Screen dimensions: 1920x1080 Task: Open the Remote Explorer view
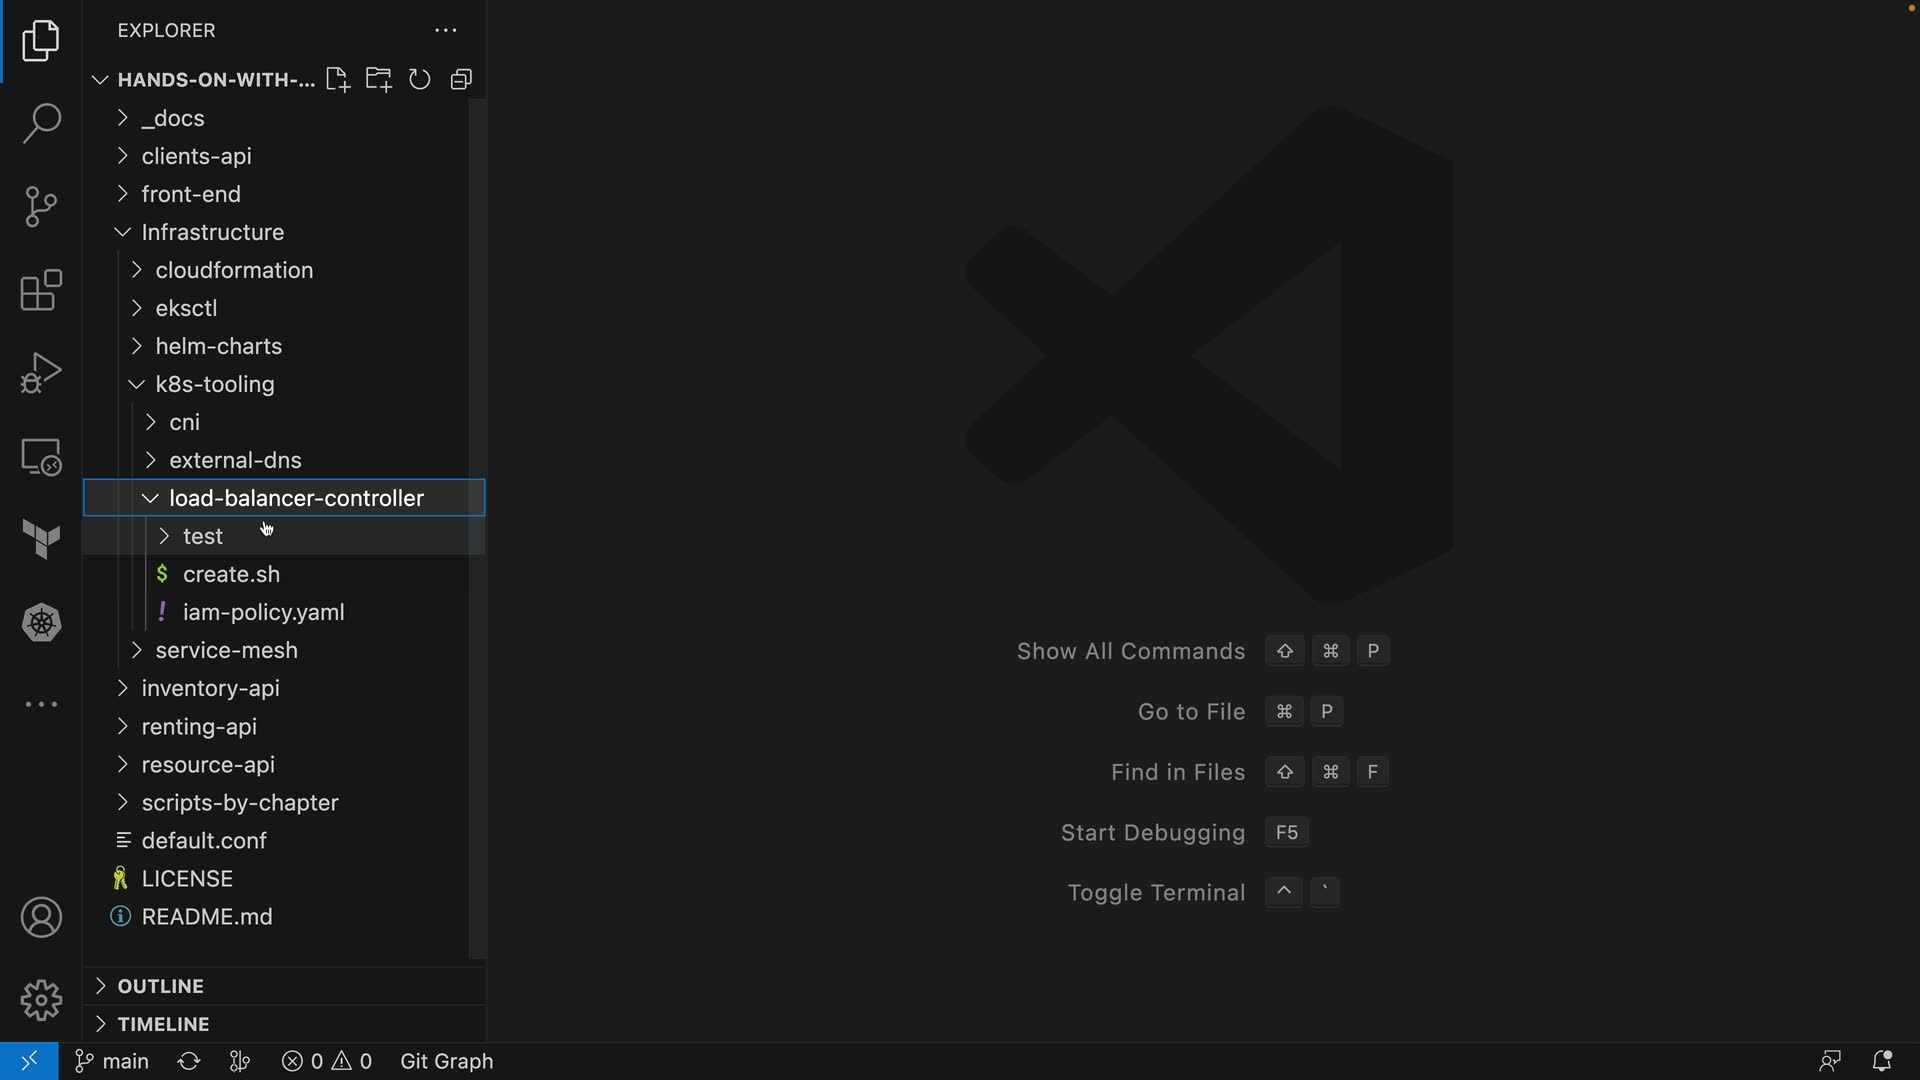[x=41, y=457]
